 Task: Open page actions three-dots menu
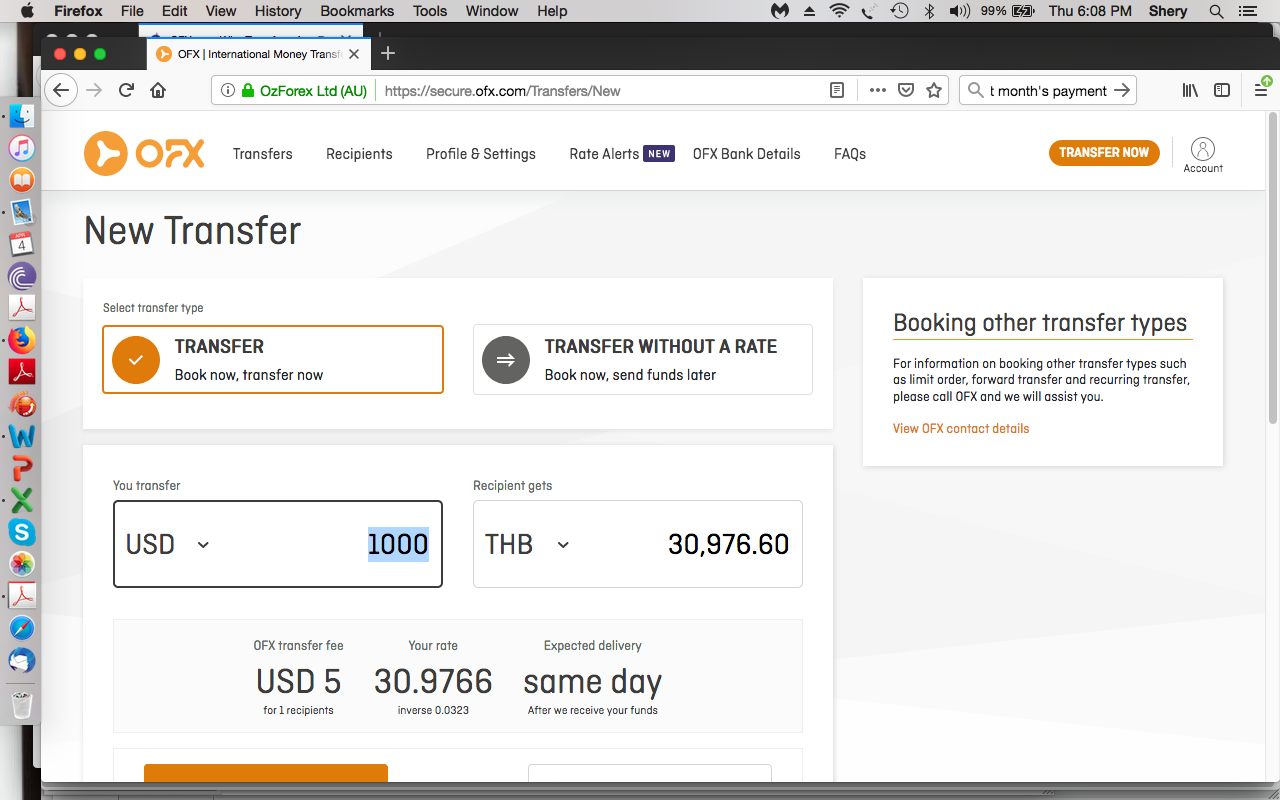click(x=878, y=90)
